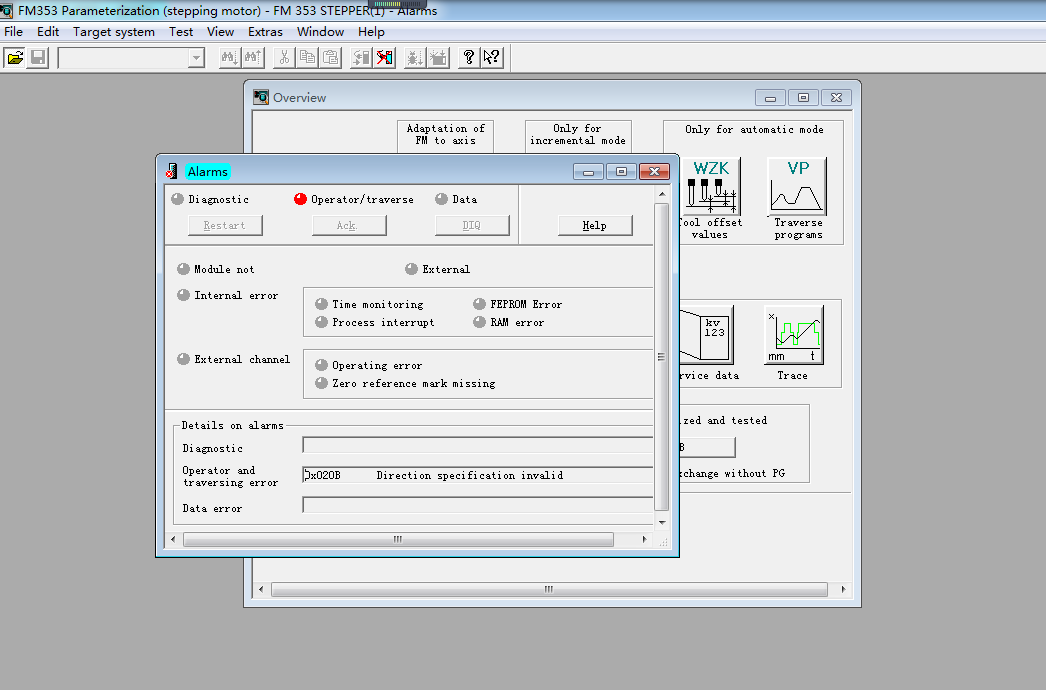
Task: Open the WZK Tool offset values icon
Action: pyautogui.click(x=710, y=186)
